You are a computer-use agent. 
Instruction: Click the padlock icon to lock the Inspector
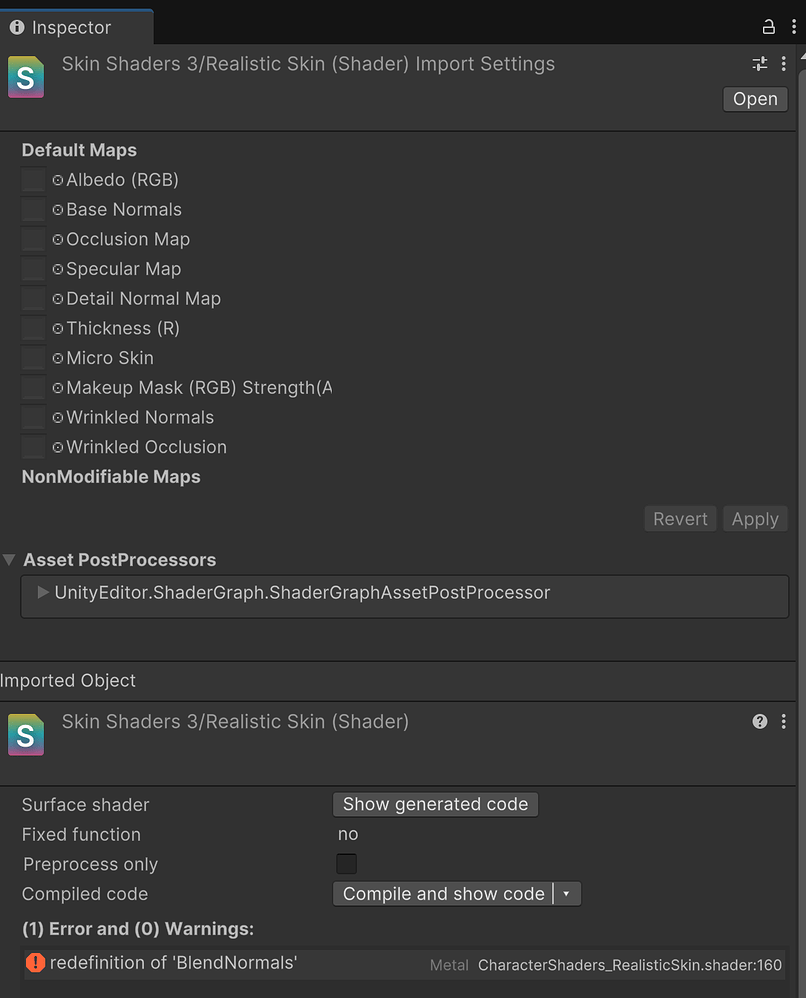click(x=768, y=27)
